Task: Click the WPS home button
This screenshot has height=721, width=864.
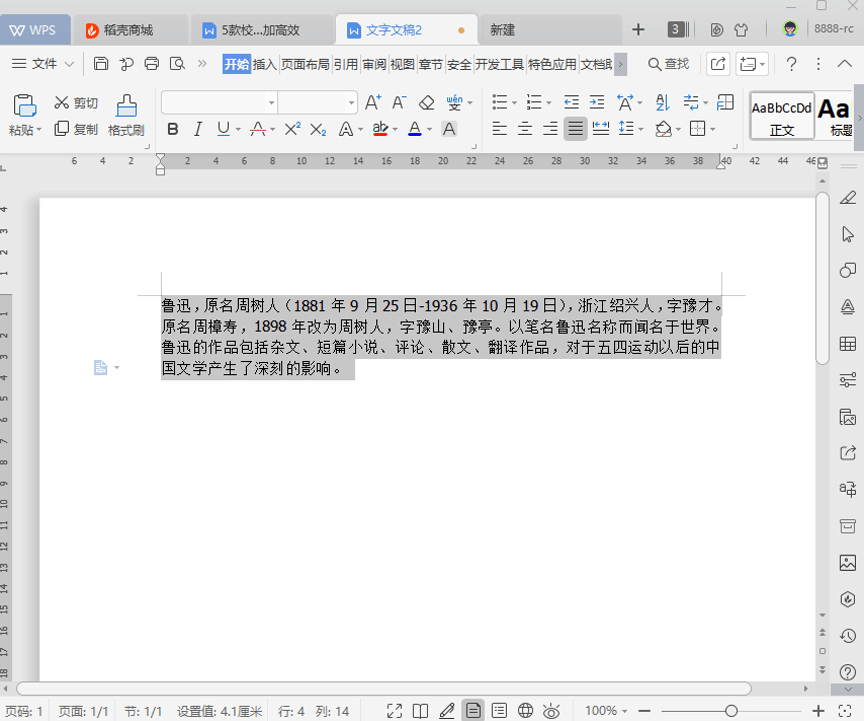Action: (34, 30)
